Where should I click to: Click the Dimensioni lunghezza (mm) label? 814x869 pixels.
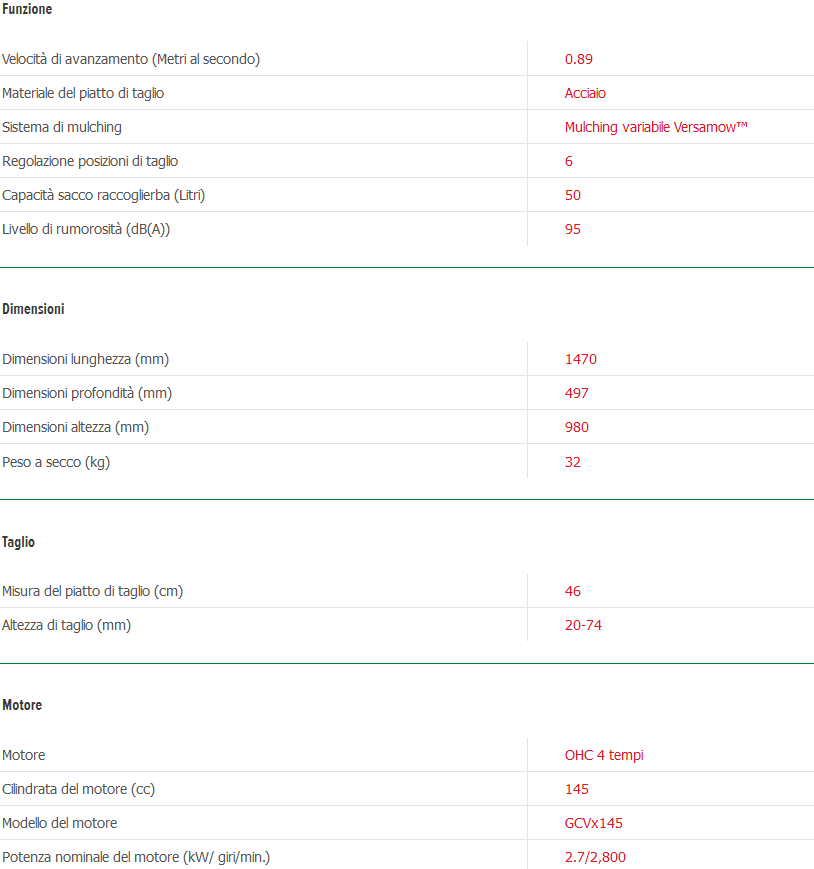point(85,359)
